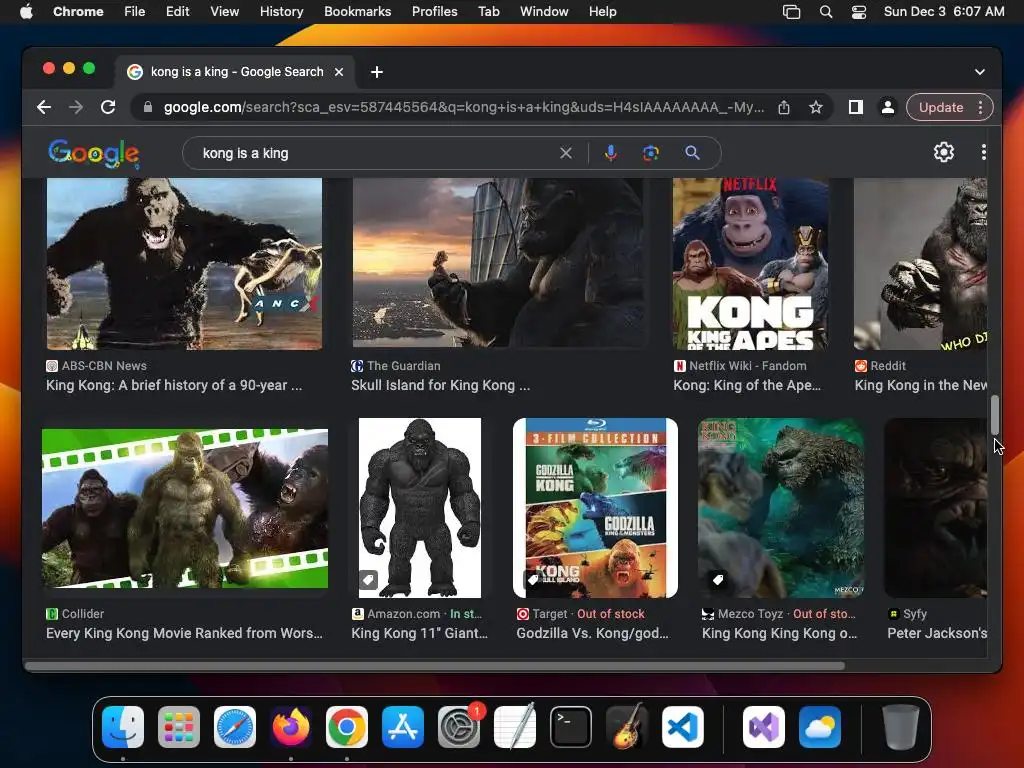Open the Bookmarks menu
Image resolution: width=1024 pixels, height=768 pixels.
point(357,12)
